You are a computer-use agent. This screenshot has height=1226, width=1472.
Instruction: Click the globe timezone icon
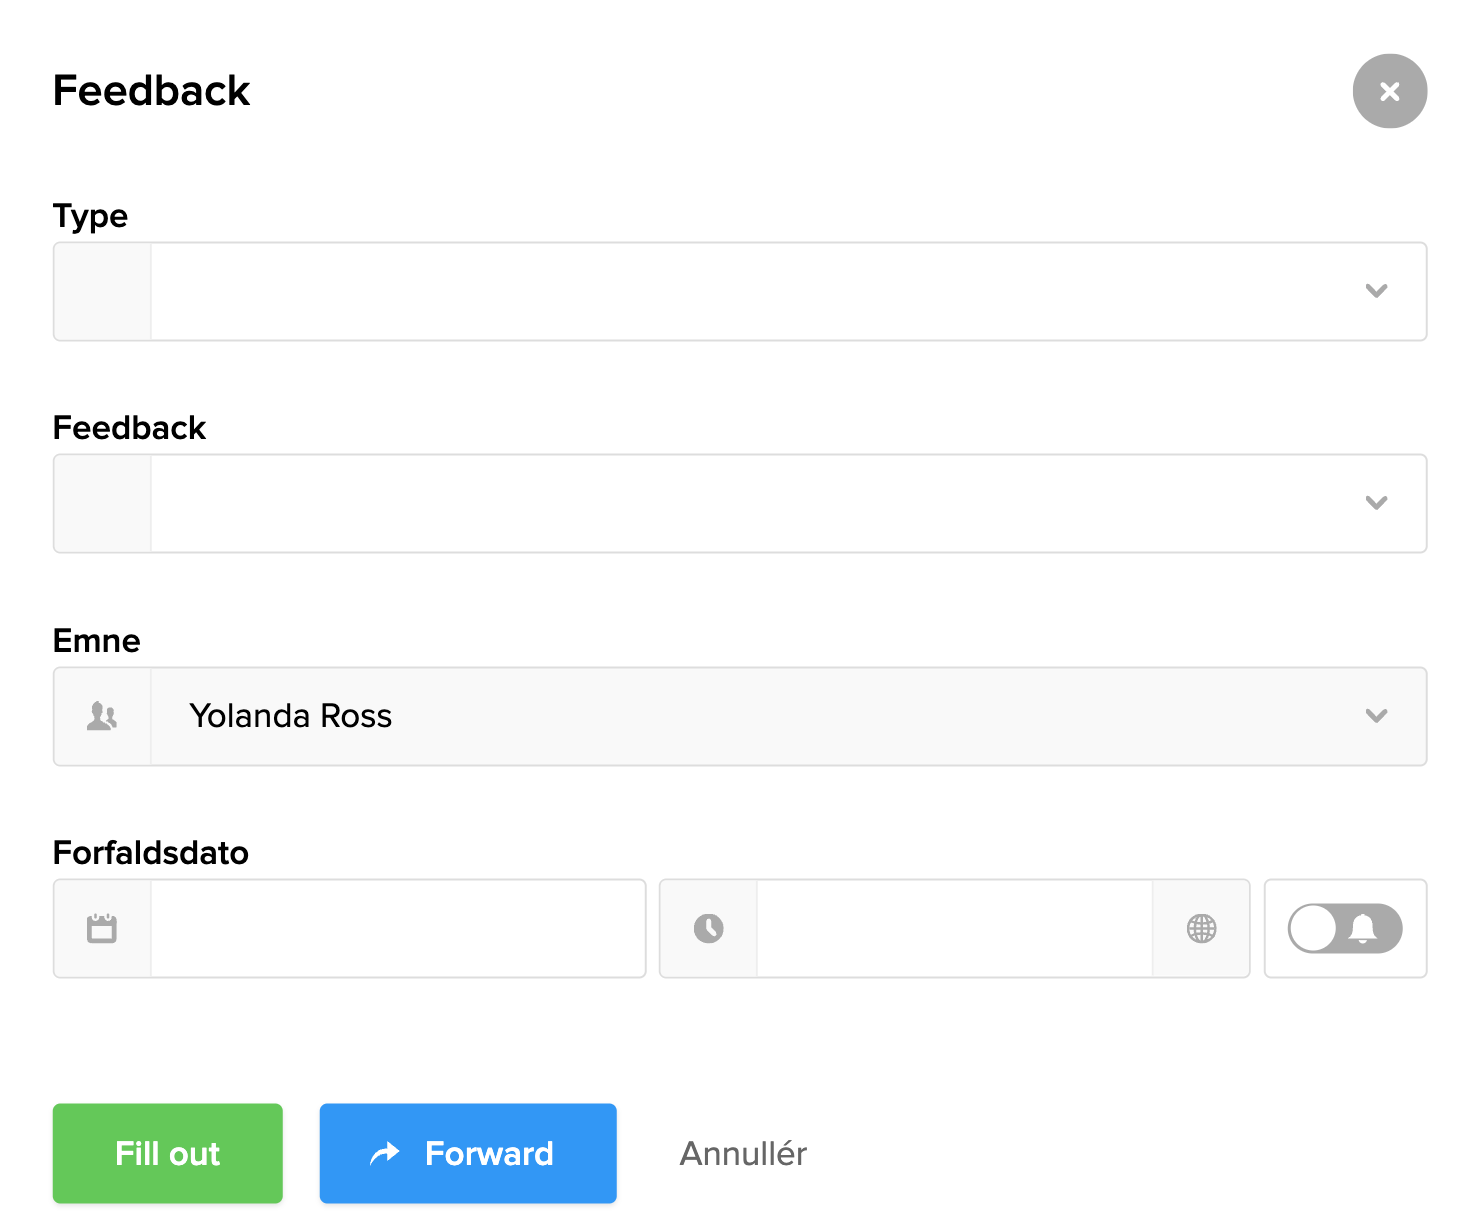tap(1201, 928)
